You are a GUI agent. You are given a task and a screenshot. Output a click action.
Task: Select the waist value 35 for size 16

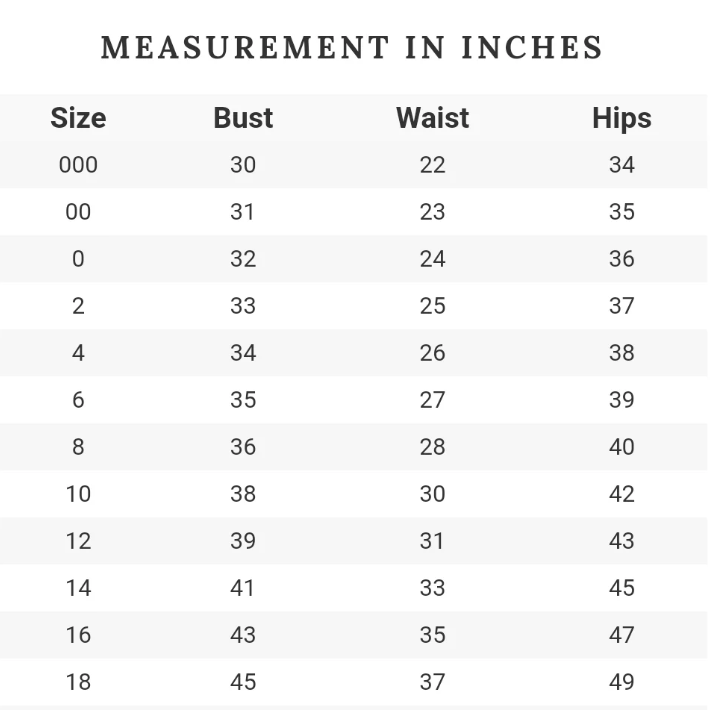432,635
